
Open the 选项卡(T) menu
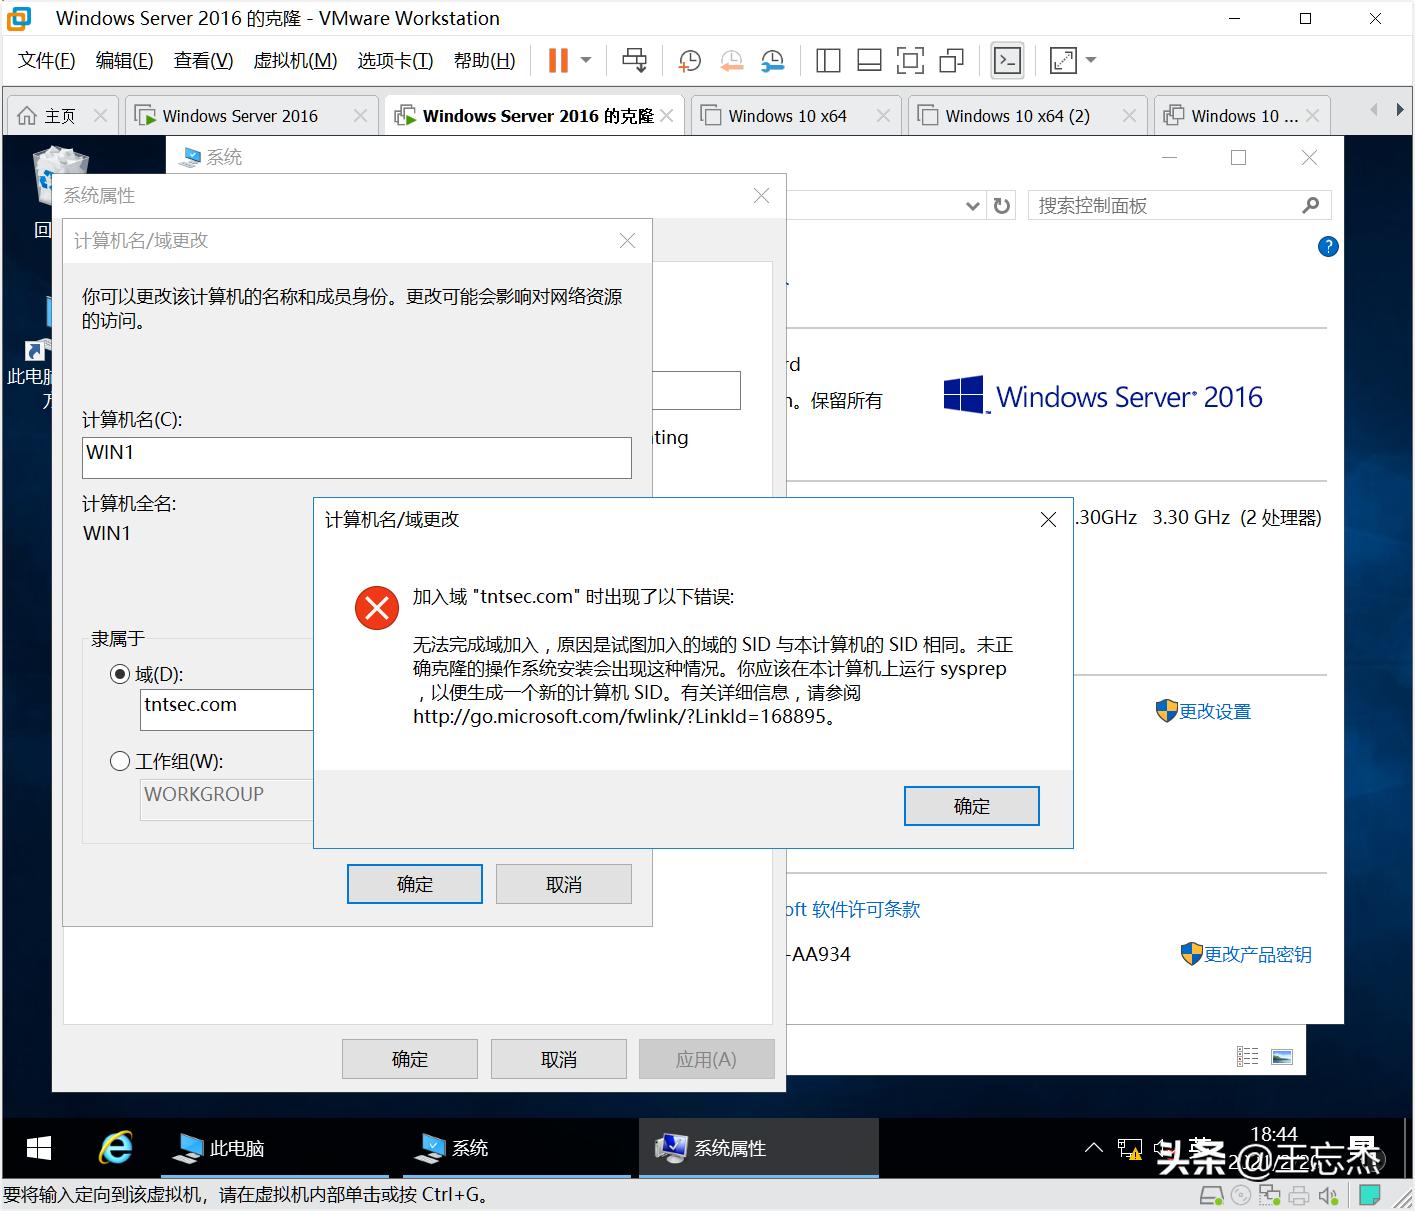click(x=395, y=60)
